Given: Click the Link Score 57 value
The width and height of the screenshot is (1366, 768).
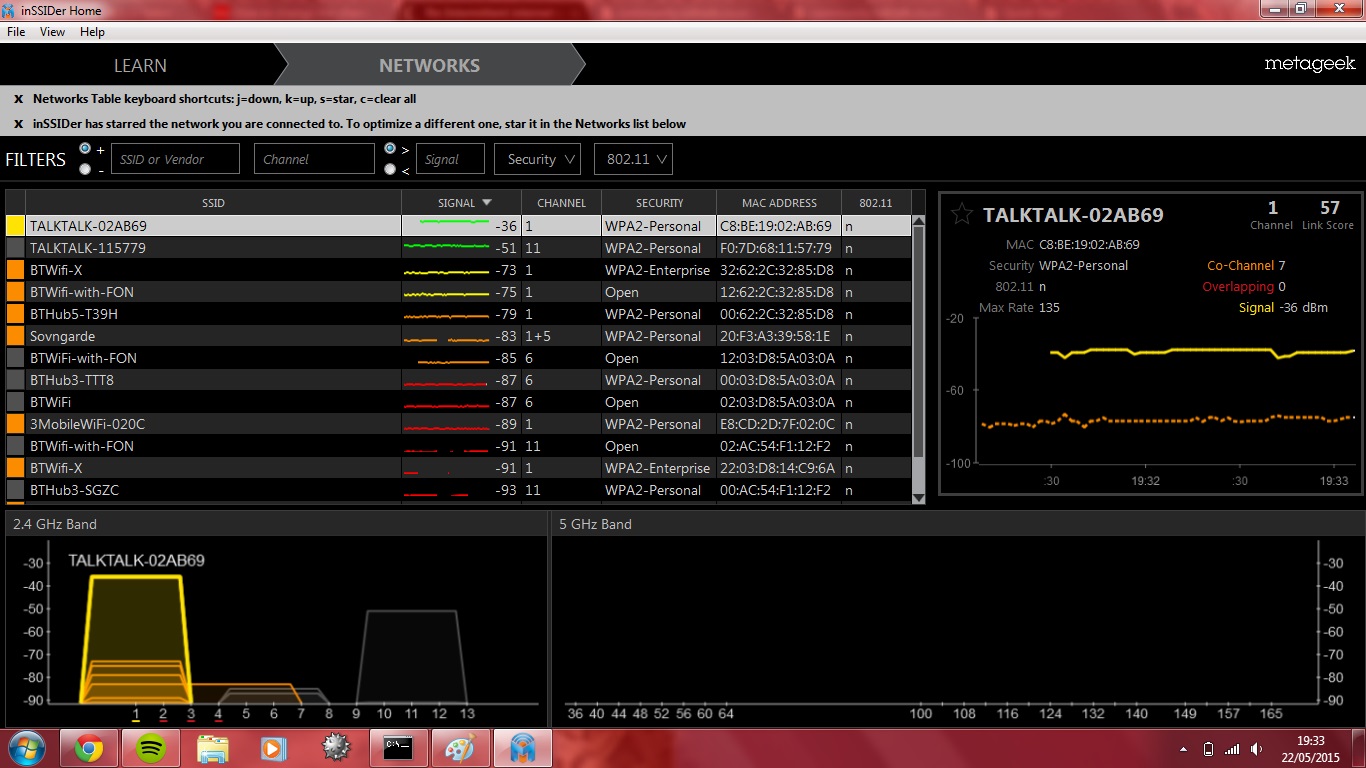Looking at the screenshot, I should (x=1329, y=208).
